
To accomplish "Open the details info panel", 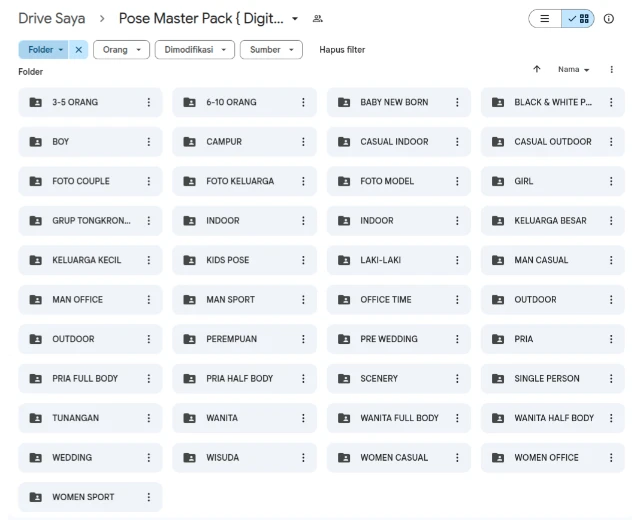I will click(609, 19).
